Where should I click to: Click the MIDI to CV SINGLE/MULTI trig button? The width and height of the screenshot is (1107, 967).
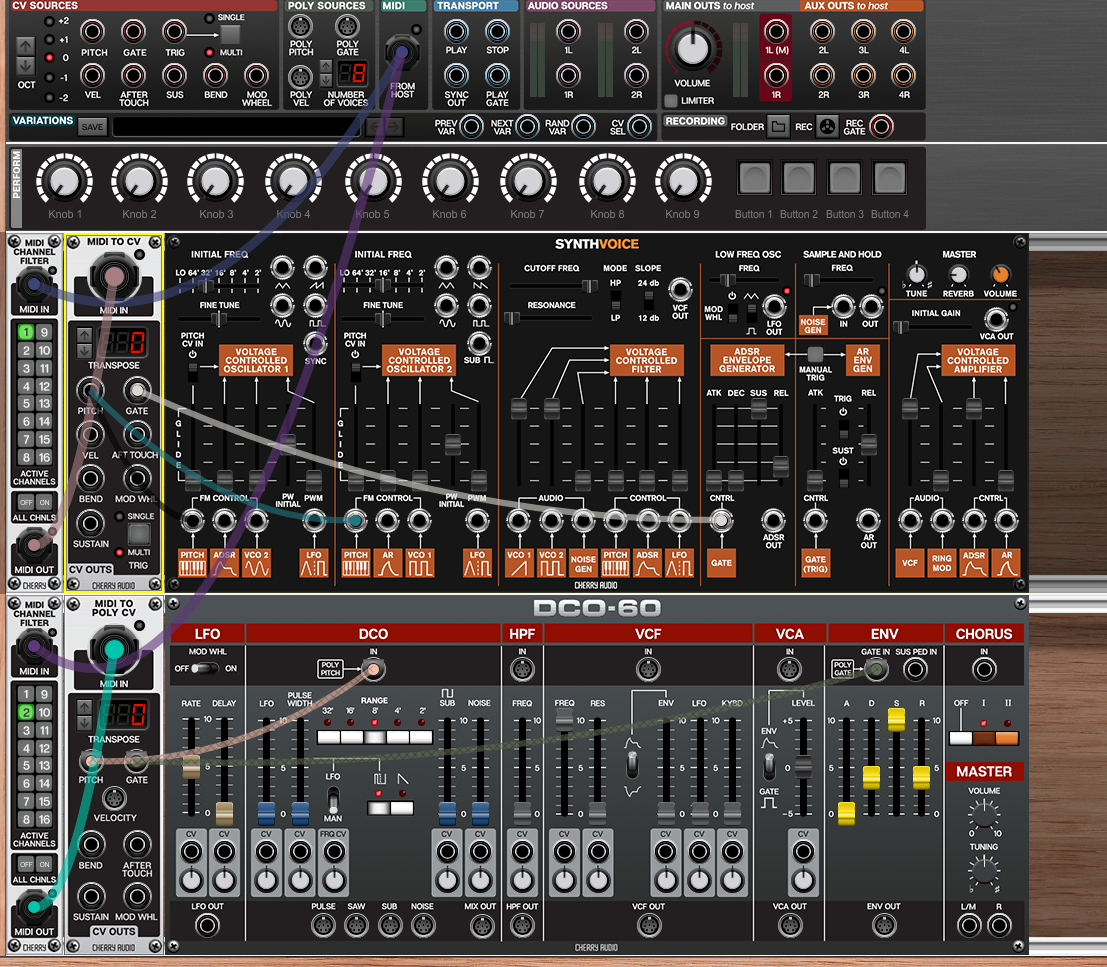pyautogui.click(x=138, y=534)
